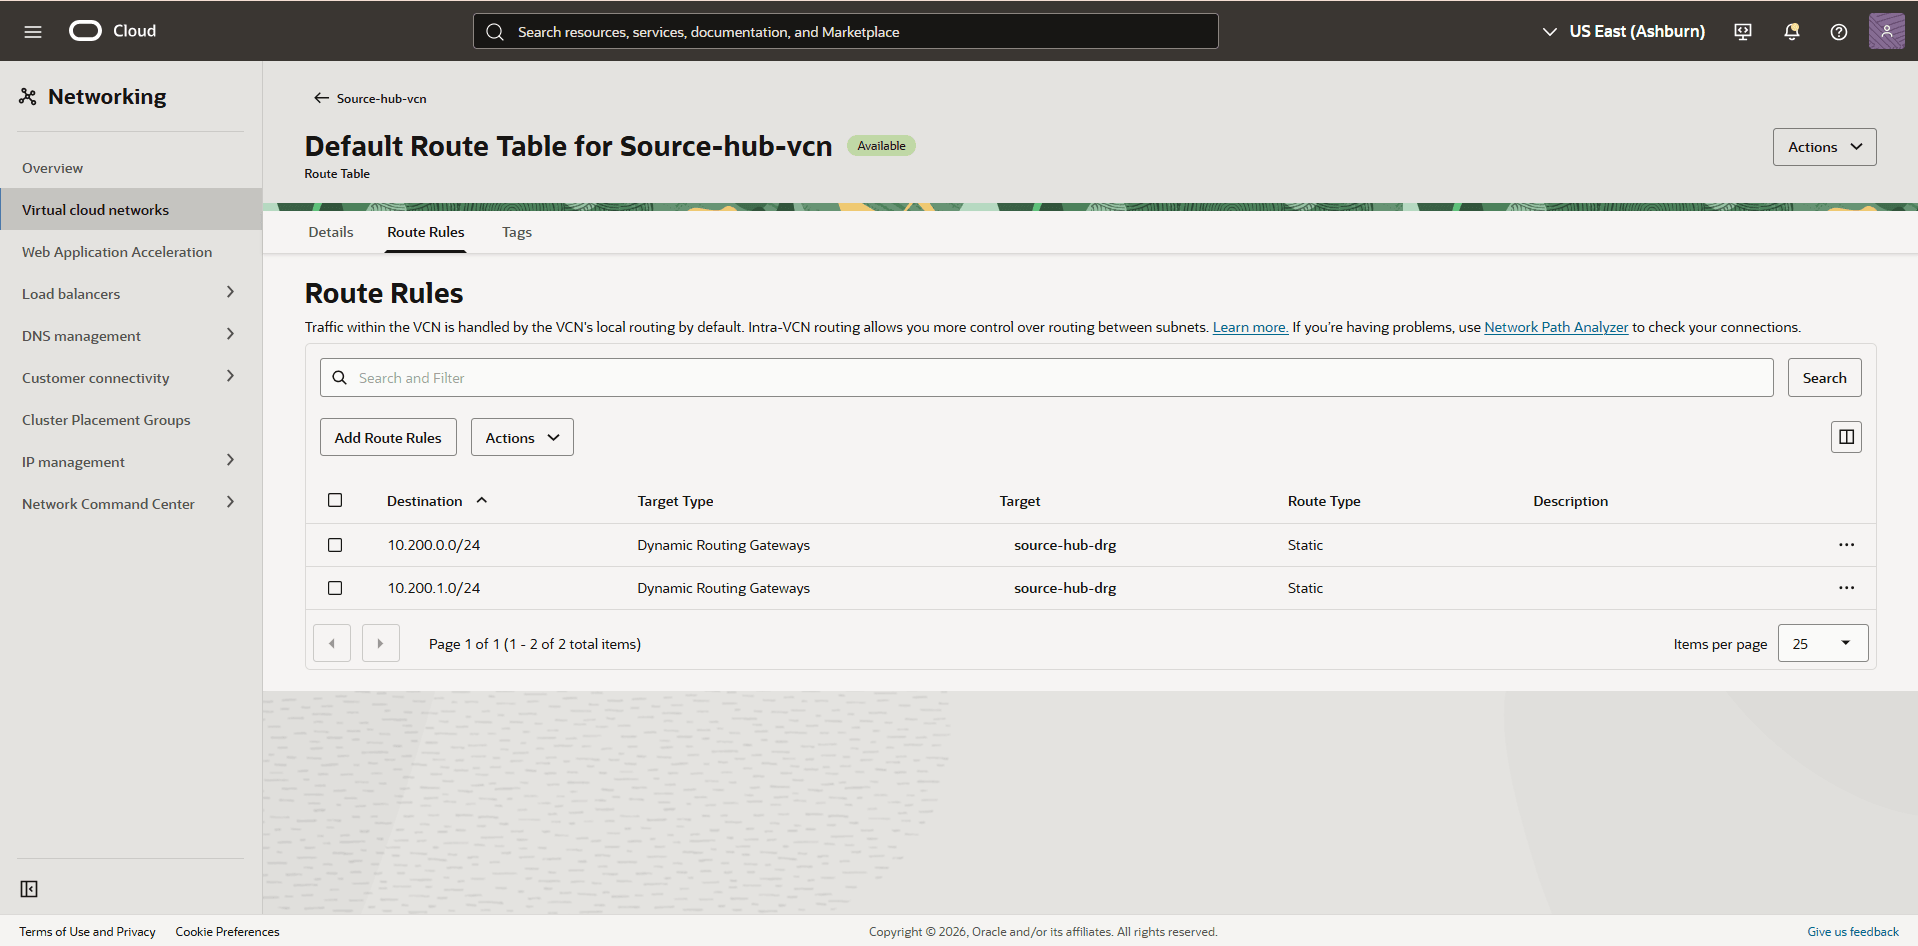Open Overview in the sidebar
This screenshot has width=1918, height=946.
tap(131, 167)
